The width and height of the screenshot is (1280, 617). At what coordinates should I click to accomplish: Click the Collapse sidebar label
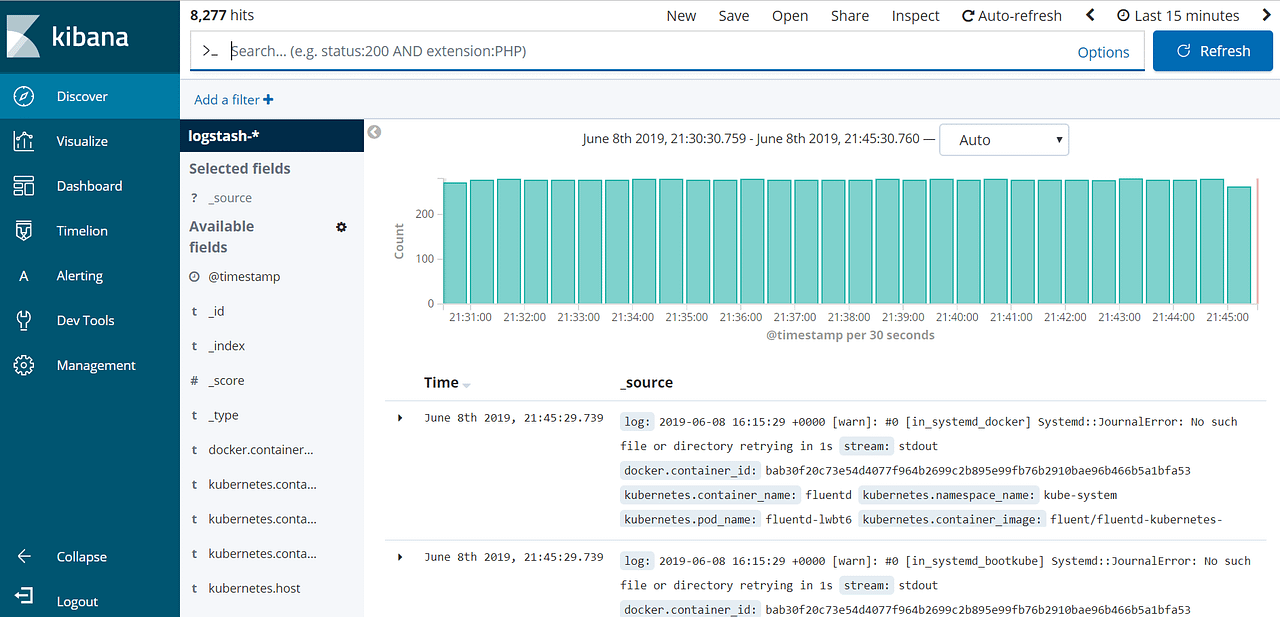[82, 557]
